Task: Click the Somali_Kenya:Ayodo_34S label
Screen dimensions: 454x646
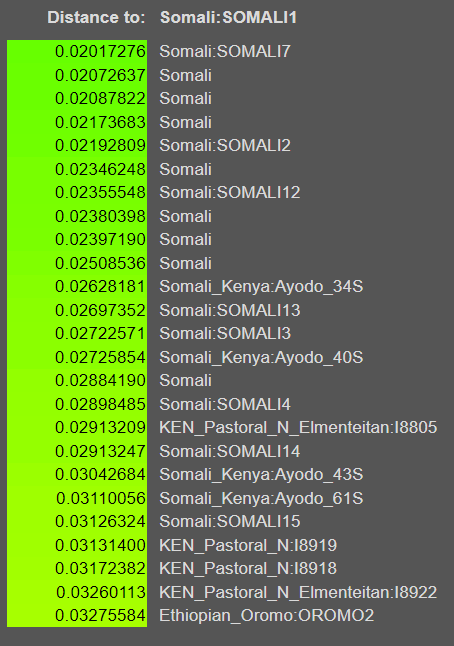Action: click(261, 286)
